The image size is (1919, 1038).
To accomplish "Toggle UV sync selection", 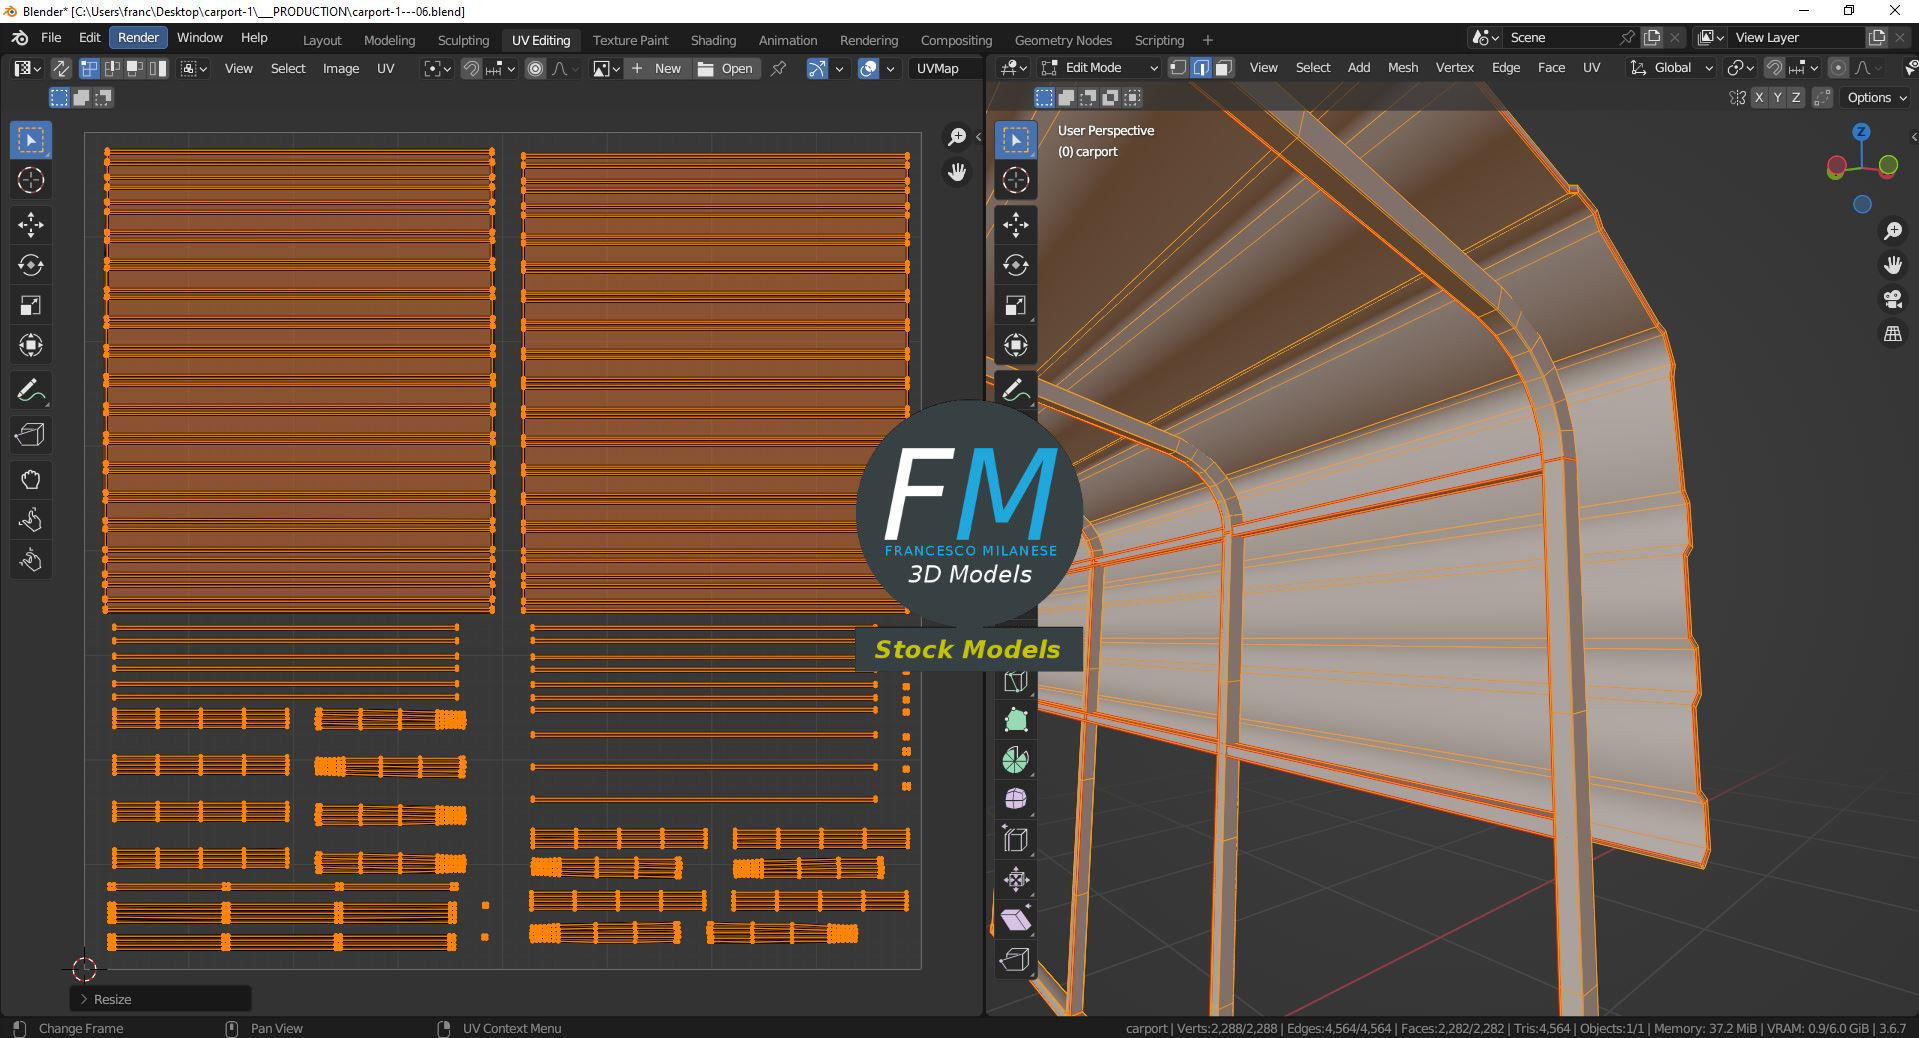I will tap(61, 68).
